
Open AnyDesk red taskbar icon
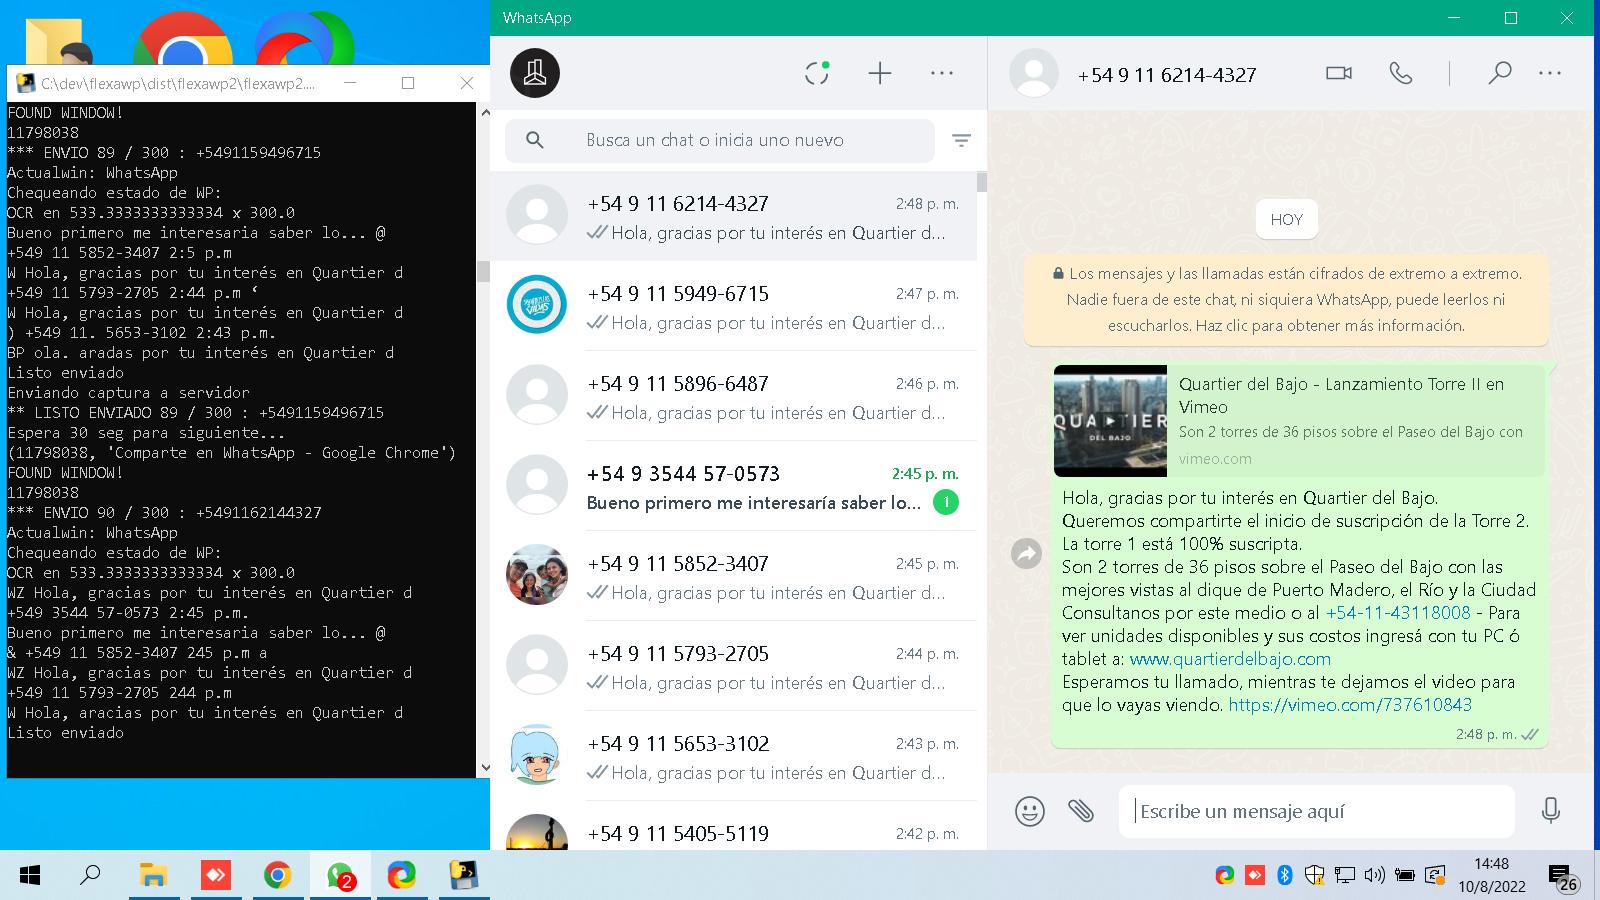click(x=215, y=876)
